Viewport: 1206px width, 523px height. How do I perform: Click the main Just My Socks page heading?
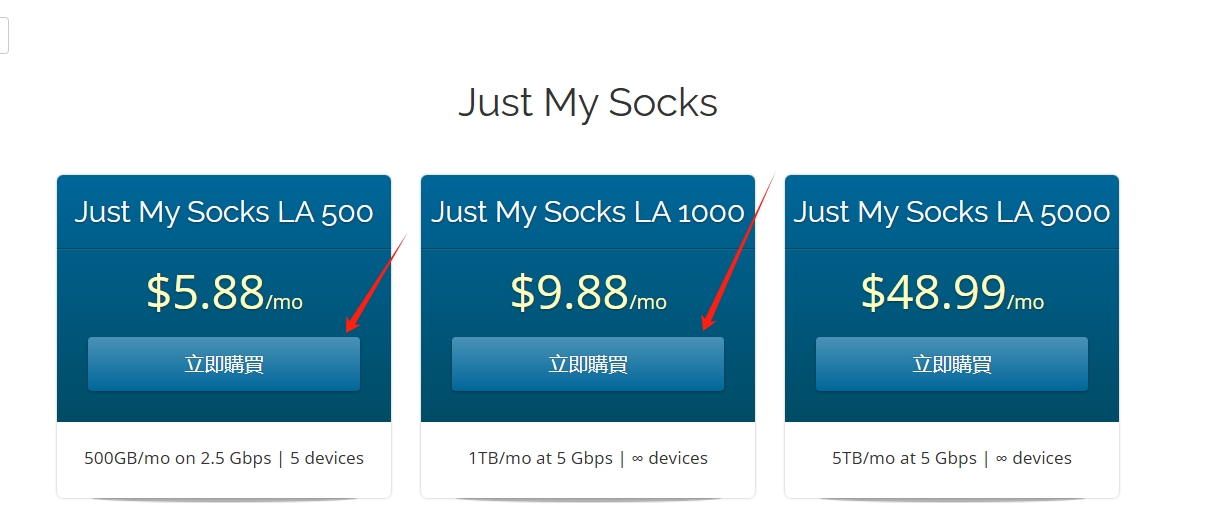(588, 103)
